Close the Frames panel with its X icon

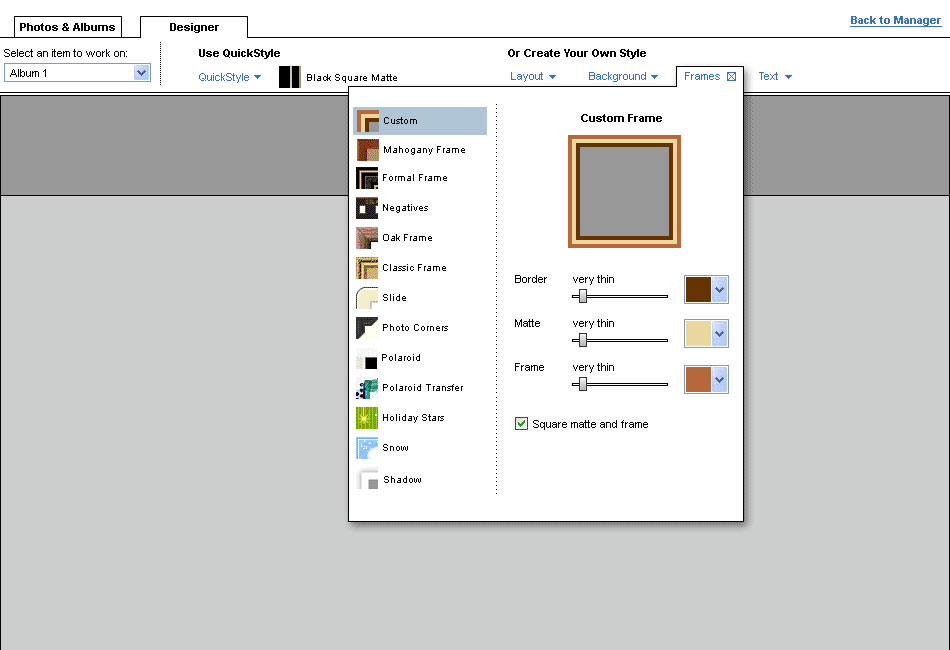pyautogui.click(x=731, y=76)
